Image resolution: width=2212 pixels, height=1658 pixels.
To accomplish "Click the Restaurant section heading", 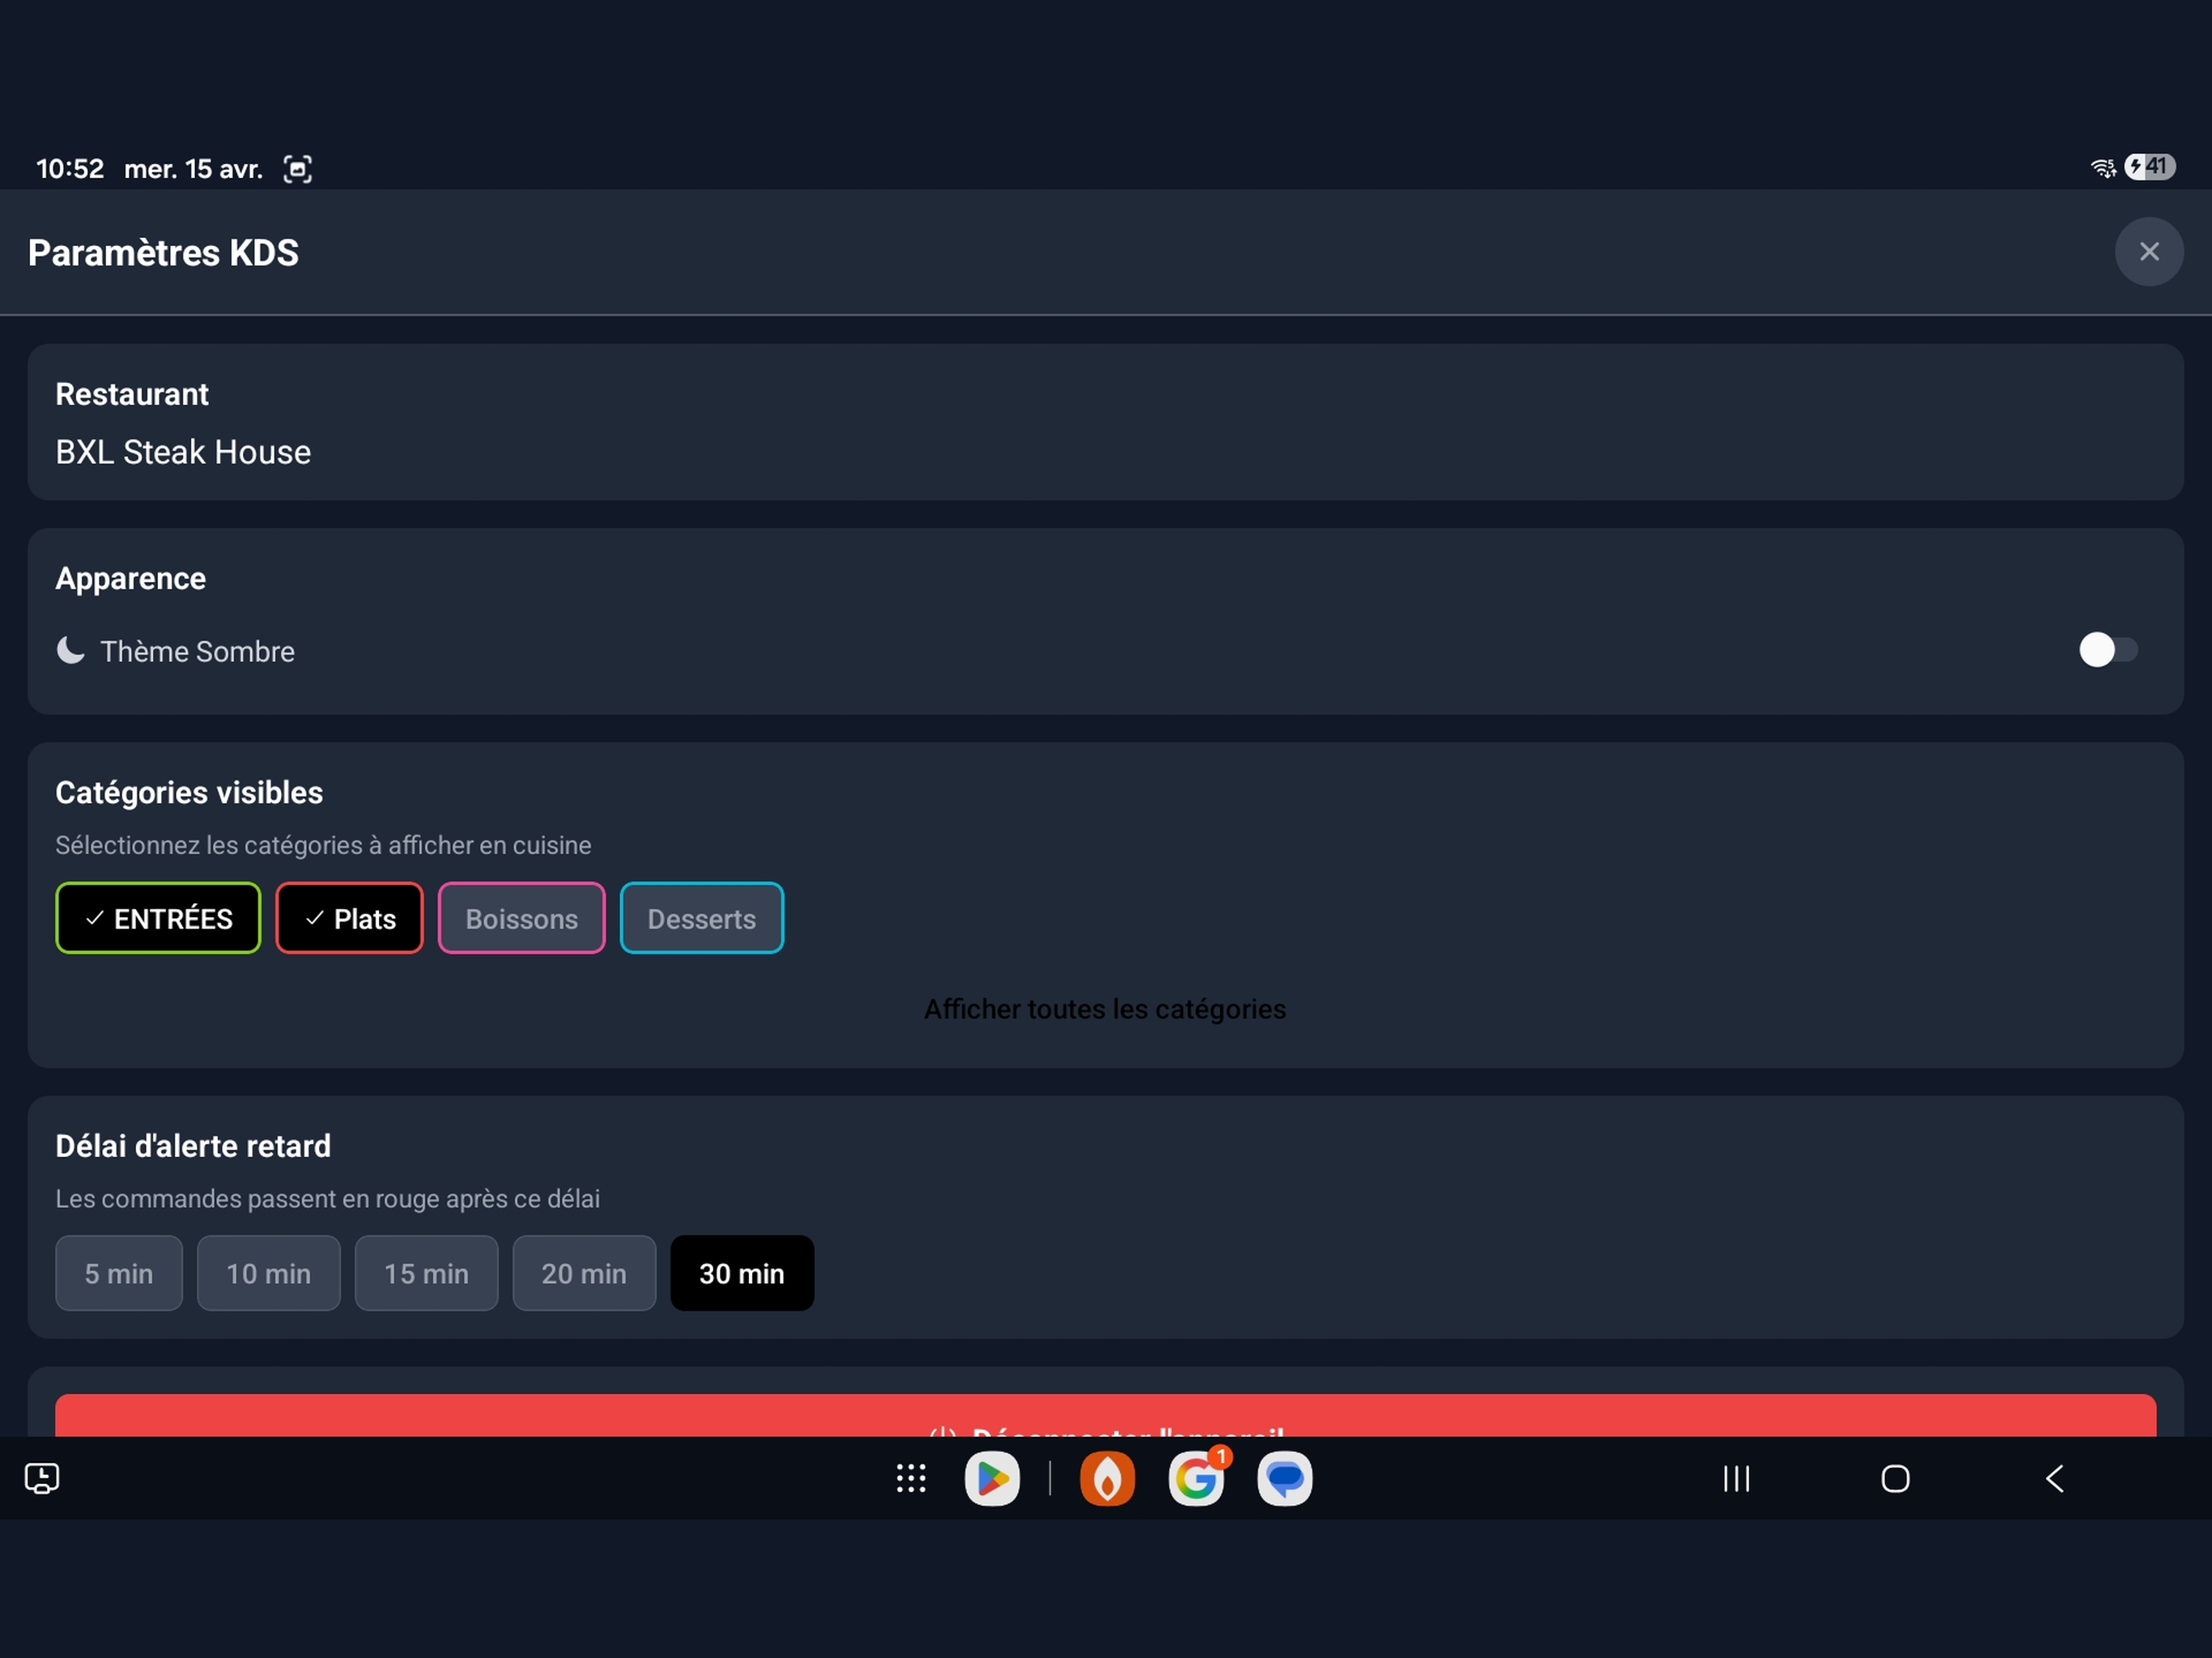I will pos(132,394).
